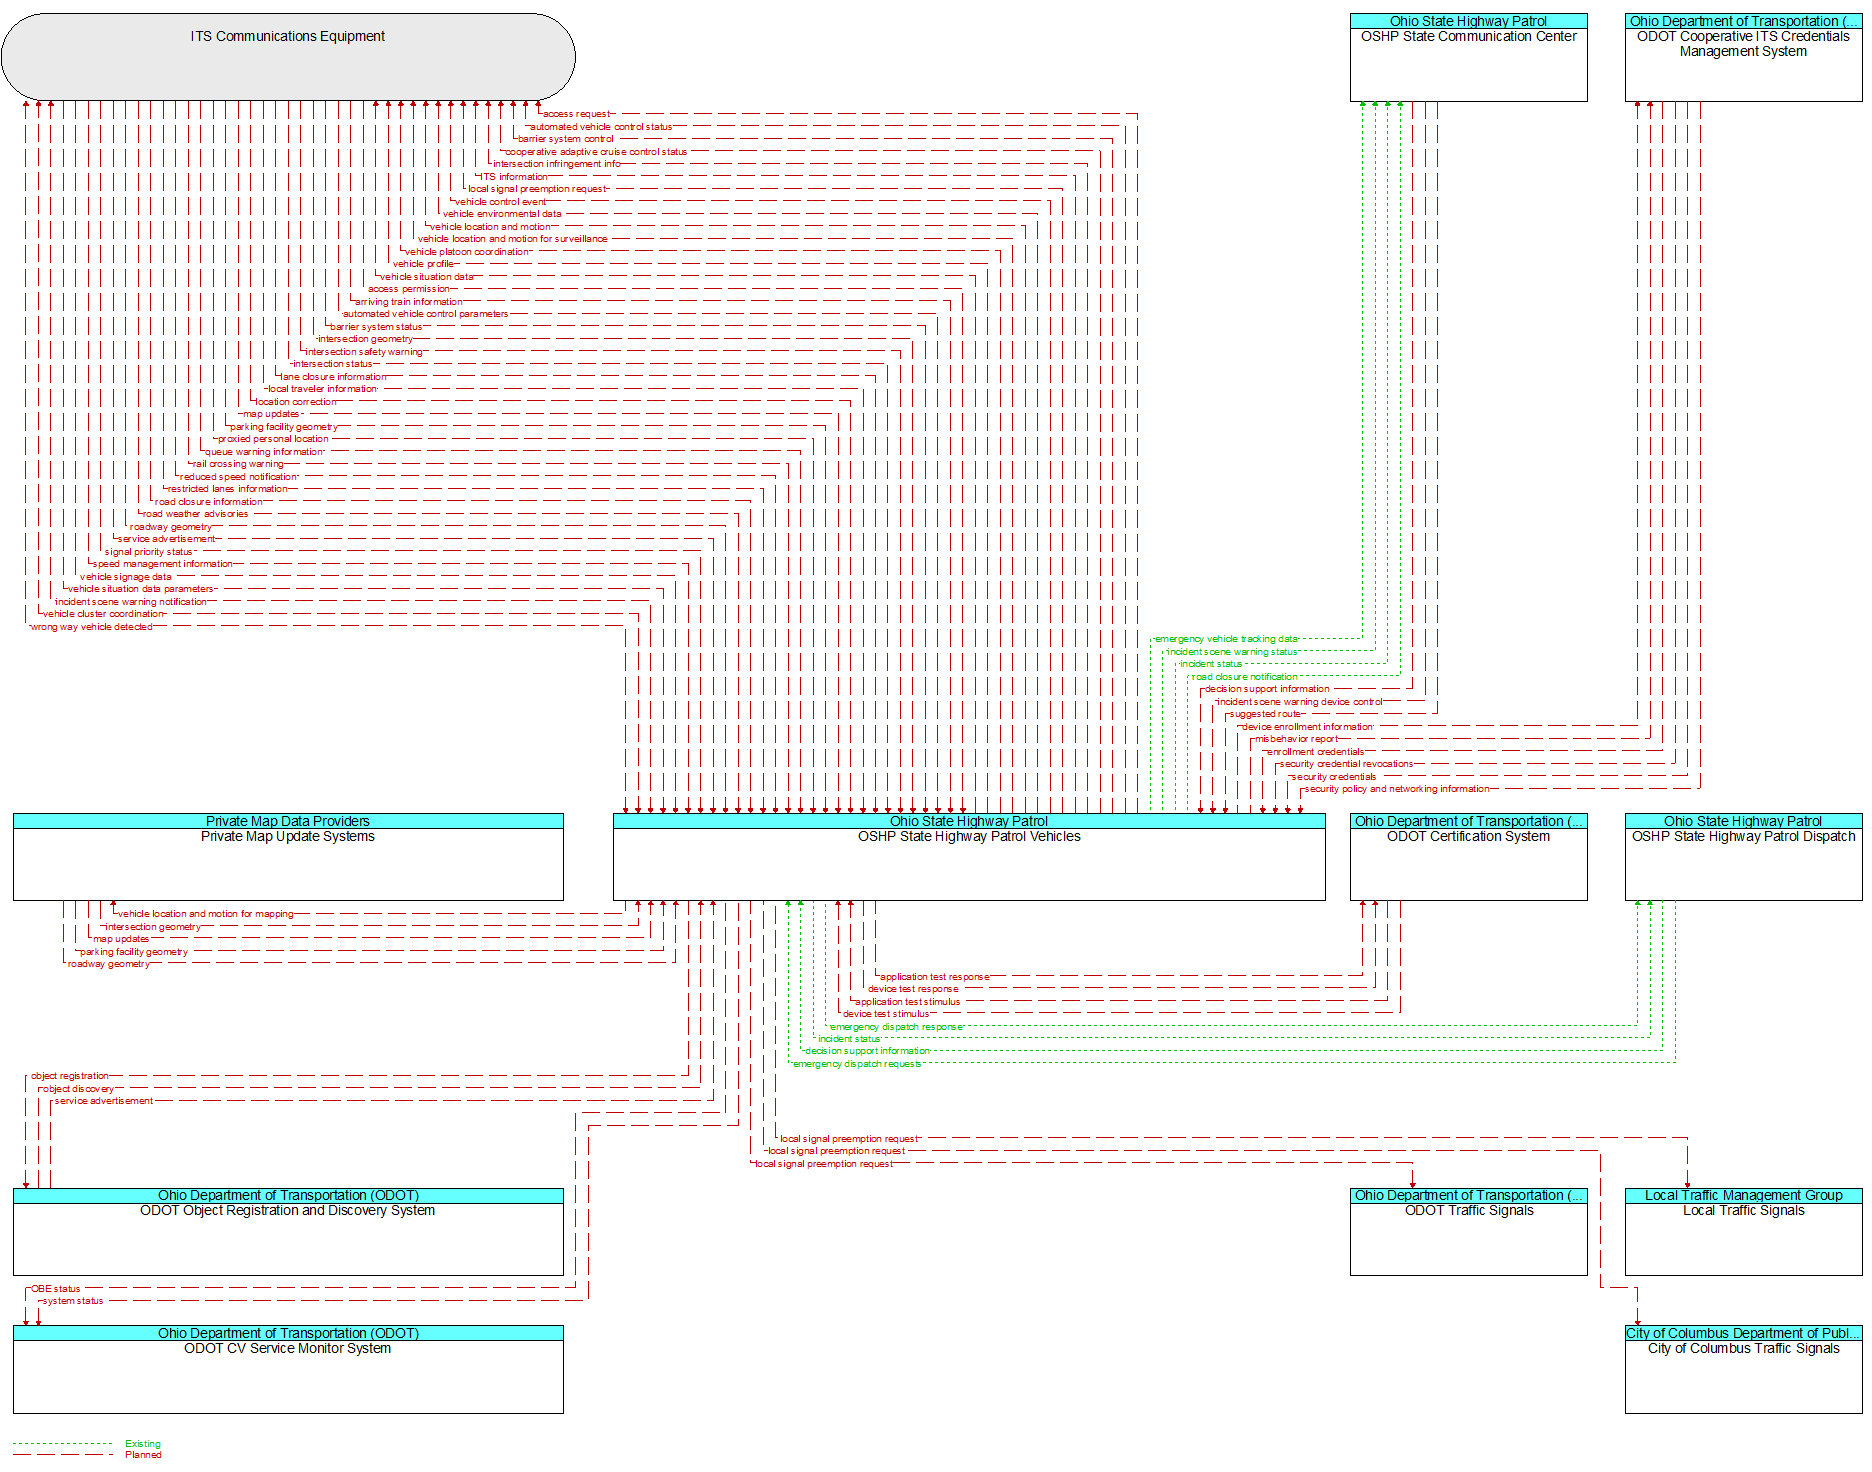1872x1472 pixels.
Task: Click the 'application test response' label
Action: click(934, 977)
